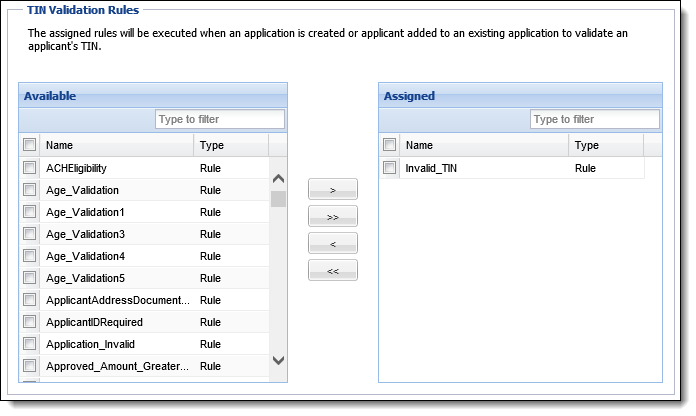Click scroll down arrow in Available list

pos(278,360)
